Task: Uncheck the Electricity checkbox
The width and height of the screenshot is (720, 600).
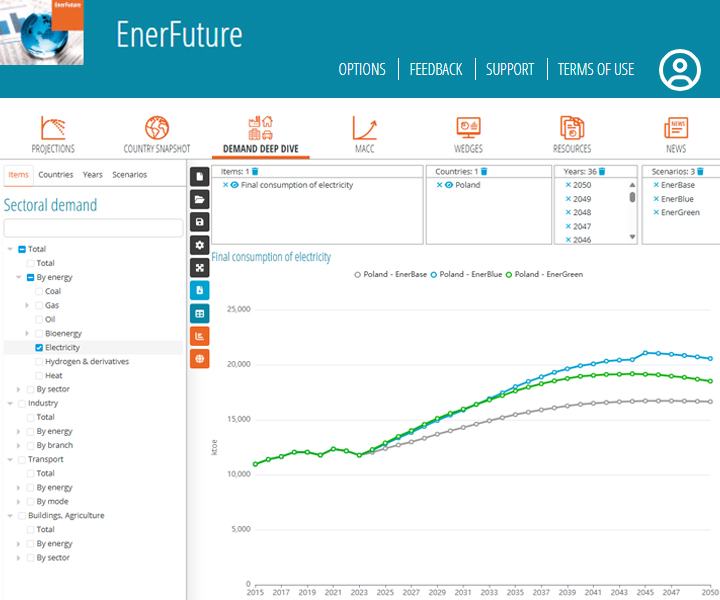Action: point(39,347)
